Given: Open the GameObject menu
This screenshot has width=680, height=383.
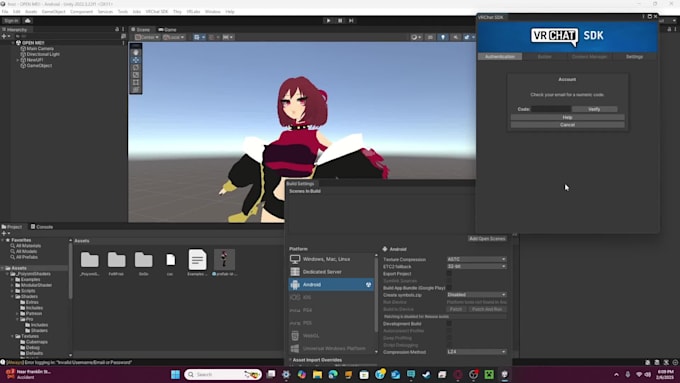Looking at the screenshot, I should (53, 12).
